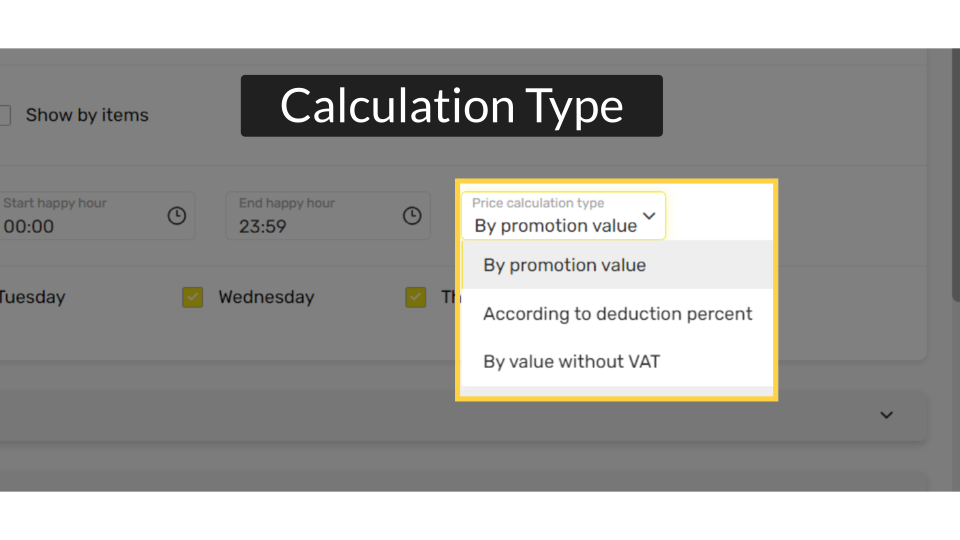Image resolution: width=960 pixels, height=540 pixels.
Task: Toggle the checkbox next to Th
Action: (416, 297)
